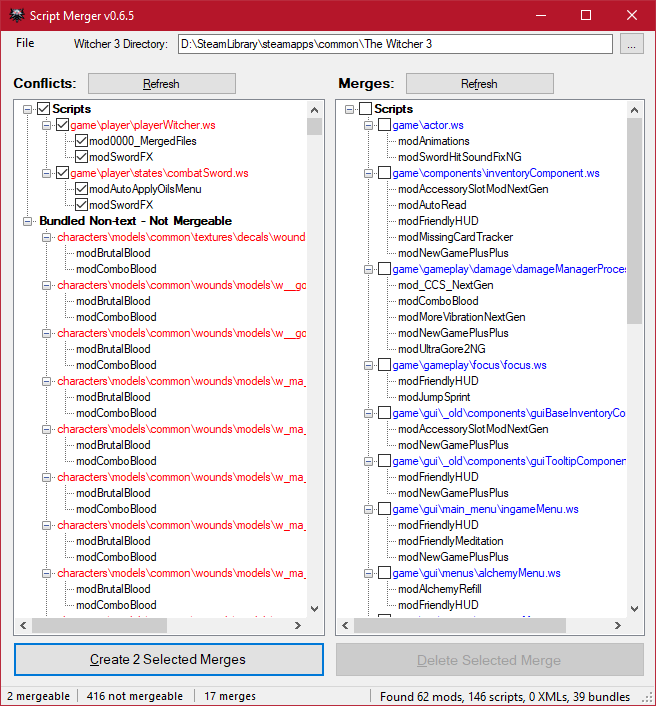The height and width of the screenshot is (706, 656).
Task: Browse for directory with the ... button
Action: coord(631,44)
